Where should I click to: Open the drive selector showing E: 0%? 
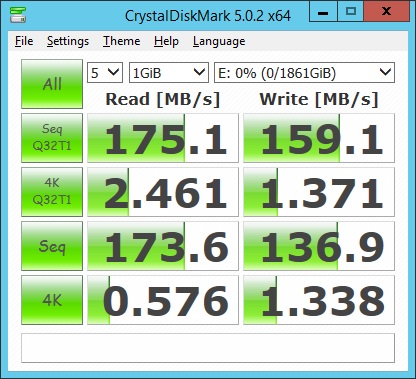[x=304, y=72]
